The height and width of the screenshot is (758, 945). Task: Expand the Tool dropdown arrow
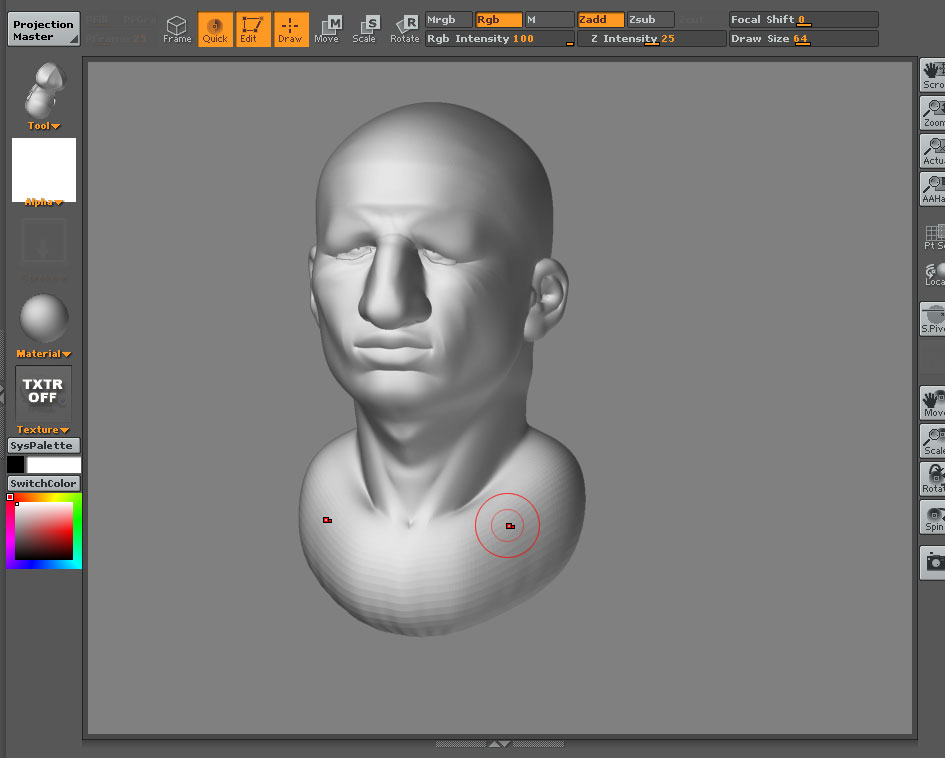pyautogui.click(x=55, y=127)
